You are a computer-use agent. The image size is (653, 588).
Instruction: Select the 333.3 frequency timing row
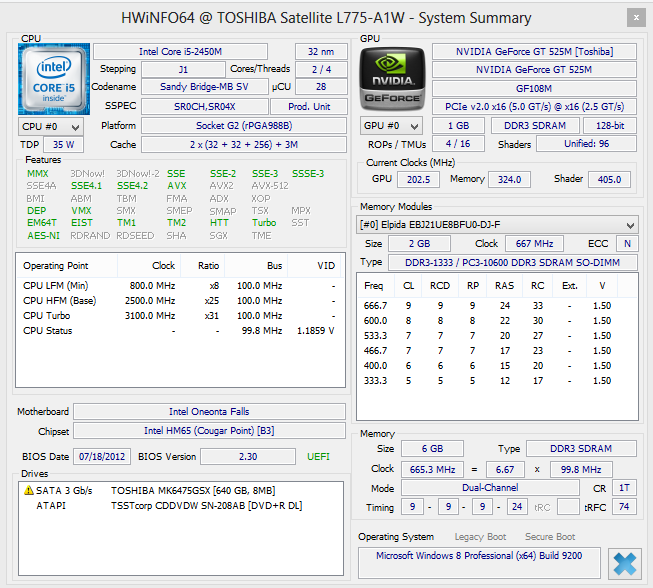click(497, 381)
